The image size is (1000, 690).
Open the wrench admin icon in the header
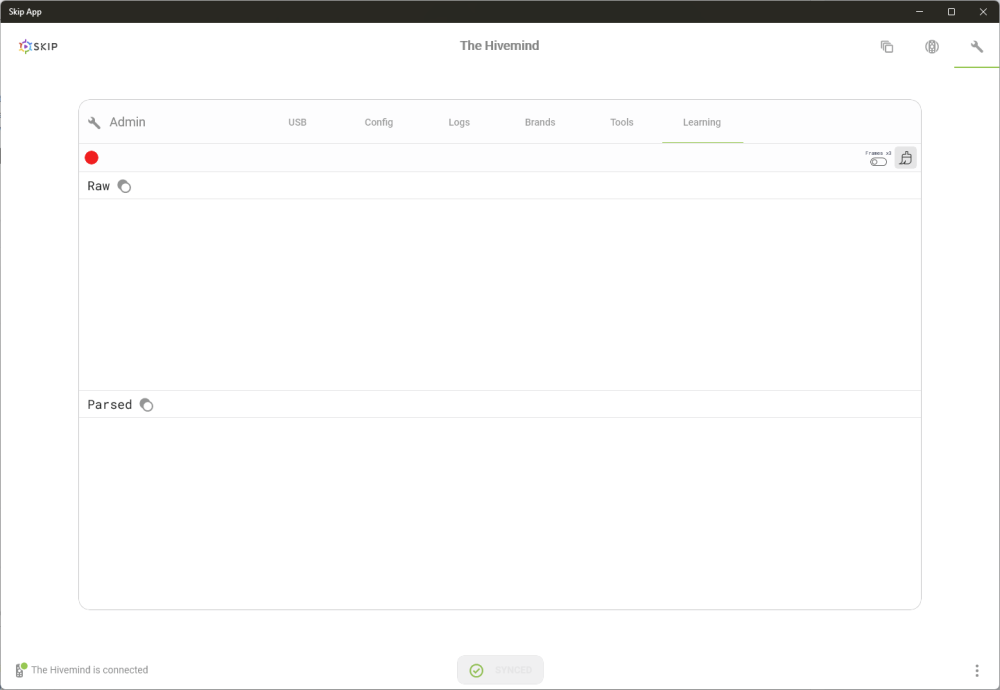[976, 47]
